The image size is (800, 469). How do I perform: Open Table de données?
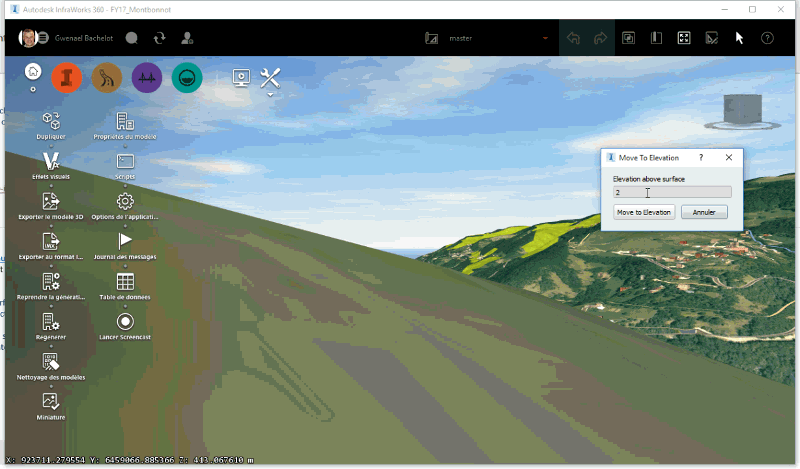pyautogui.click(x=125, y=281)
